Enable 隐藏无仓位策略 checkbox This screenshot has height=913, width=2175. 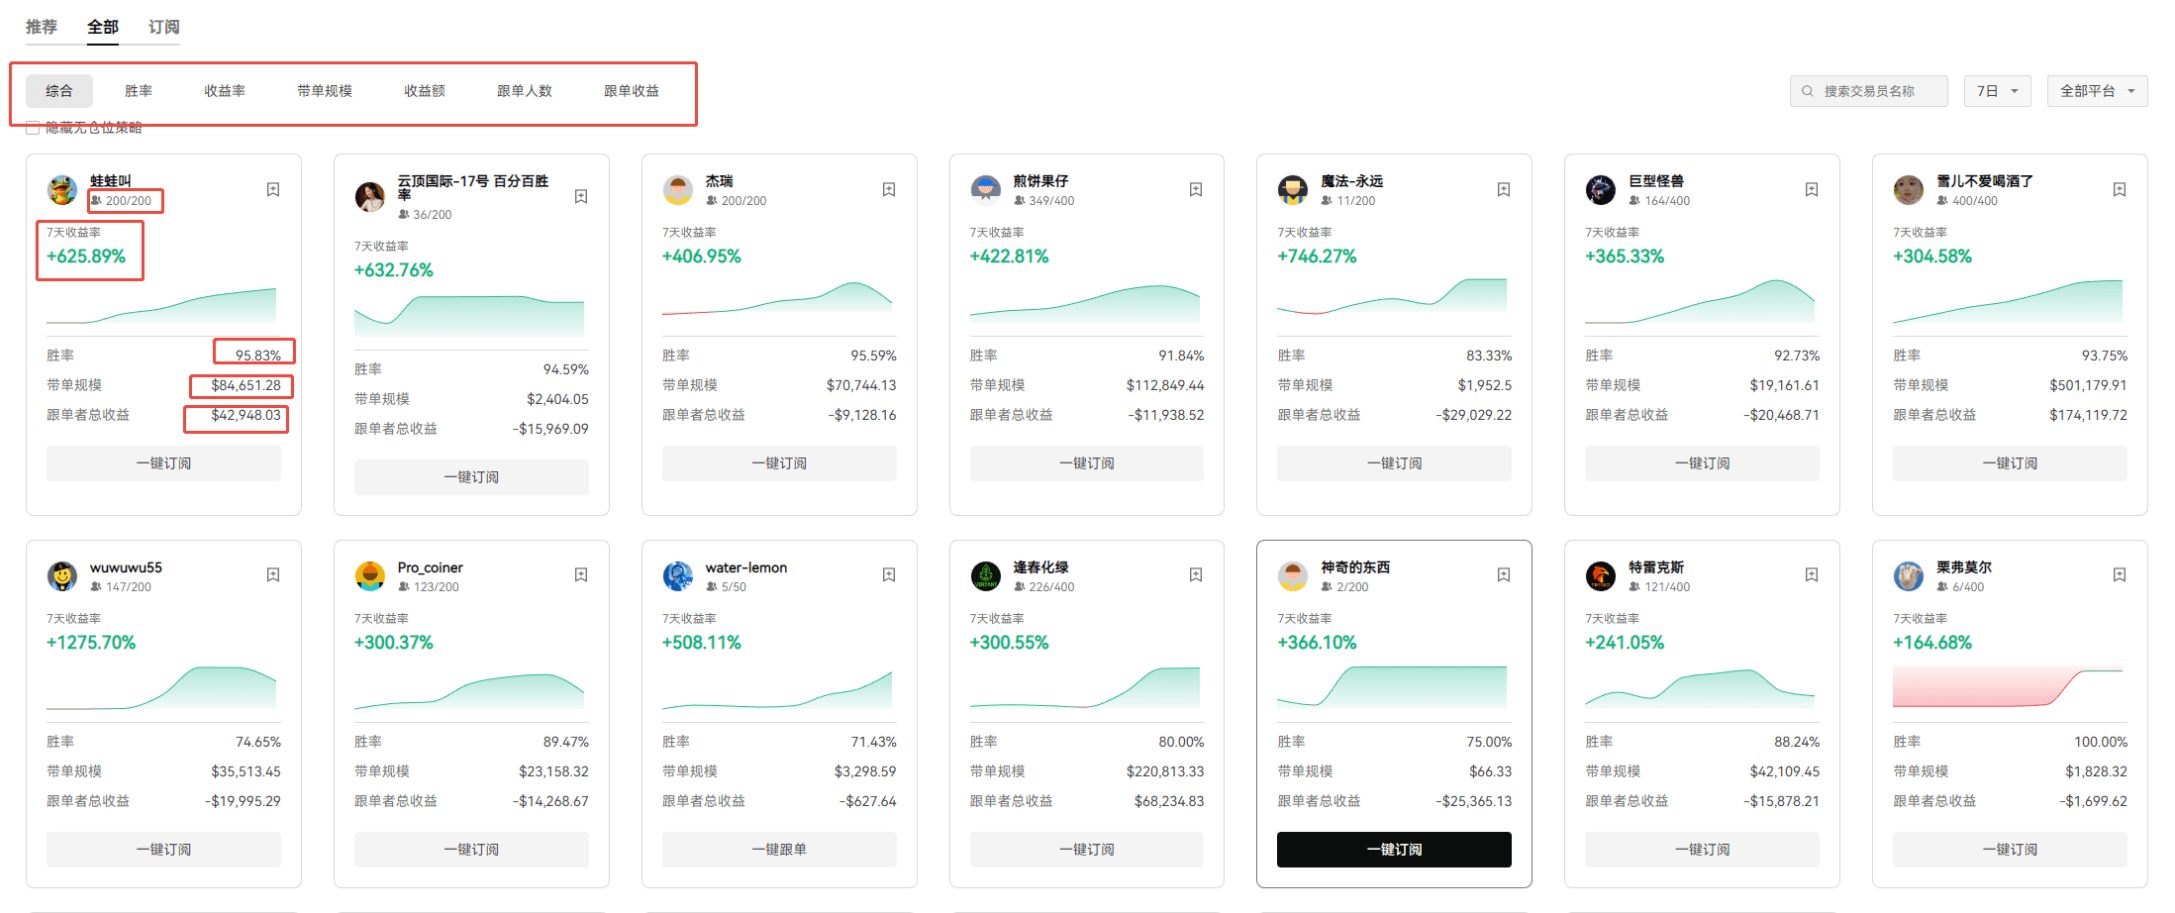[31, 127]
